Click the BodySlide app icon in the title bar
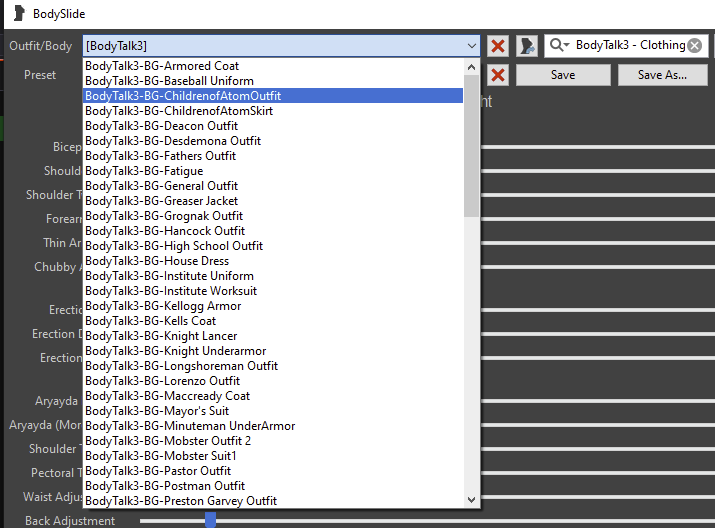The height and width of the screenshot is (528, 715). tap(19, 13)
